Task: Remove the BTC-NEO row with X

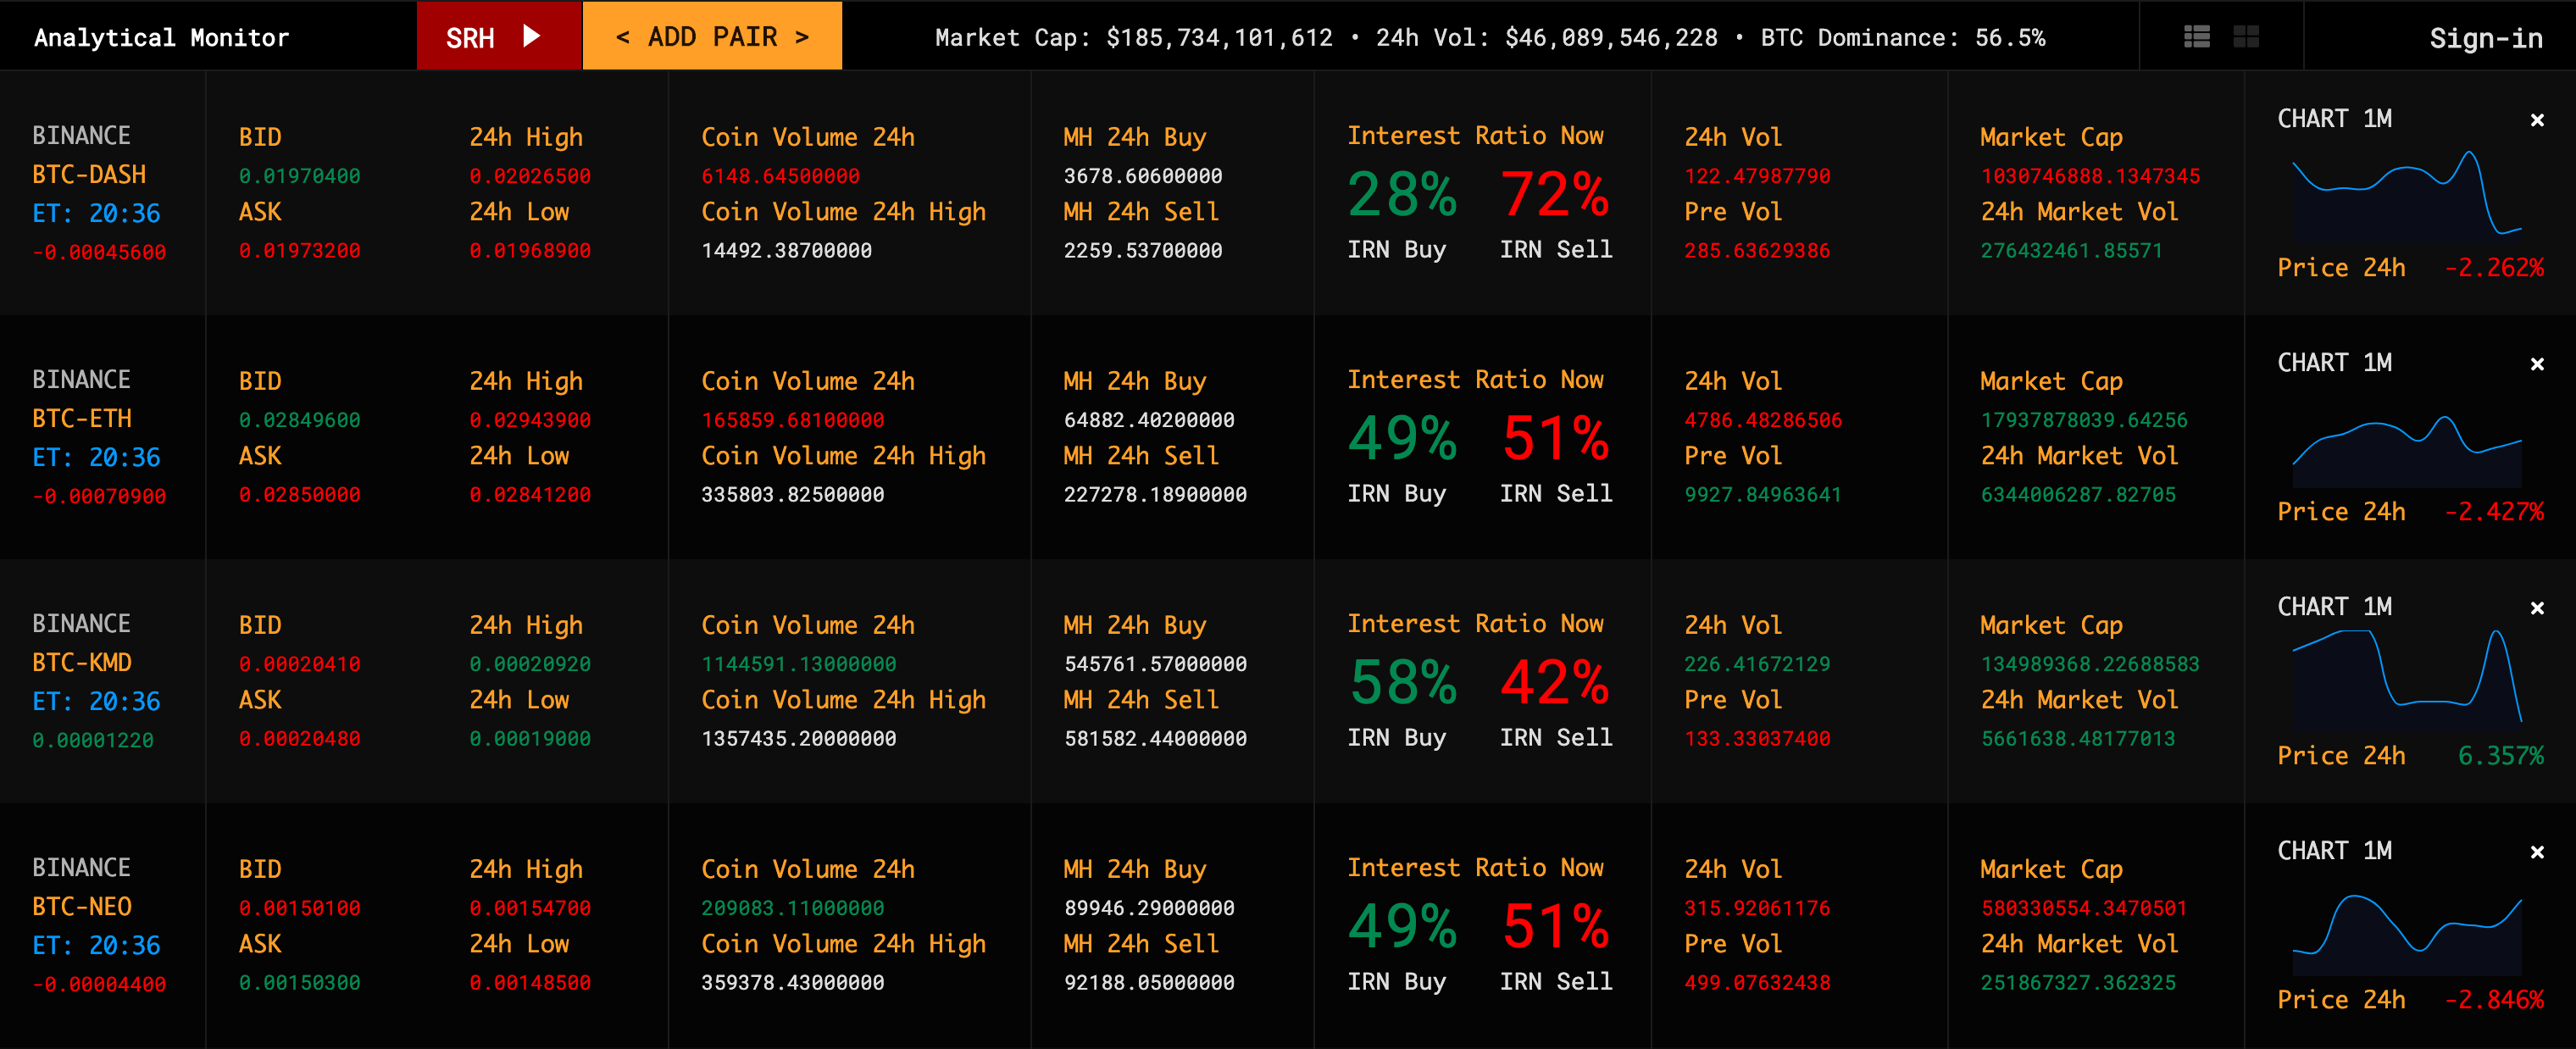Action: (2537, 852)
